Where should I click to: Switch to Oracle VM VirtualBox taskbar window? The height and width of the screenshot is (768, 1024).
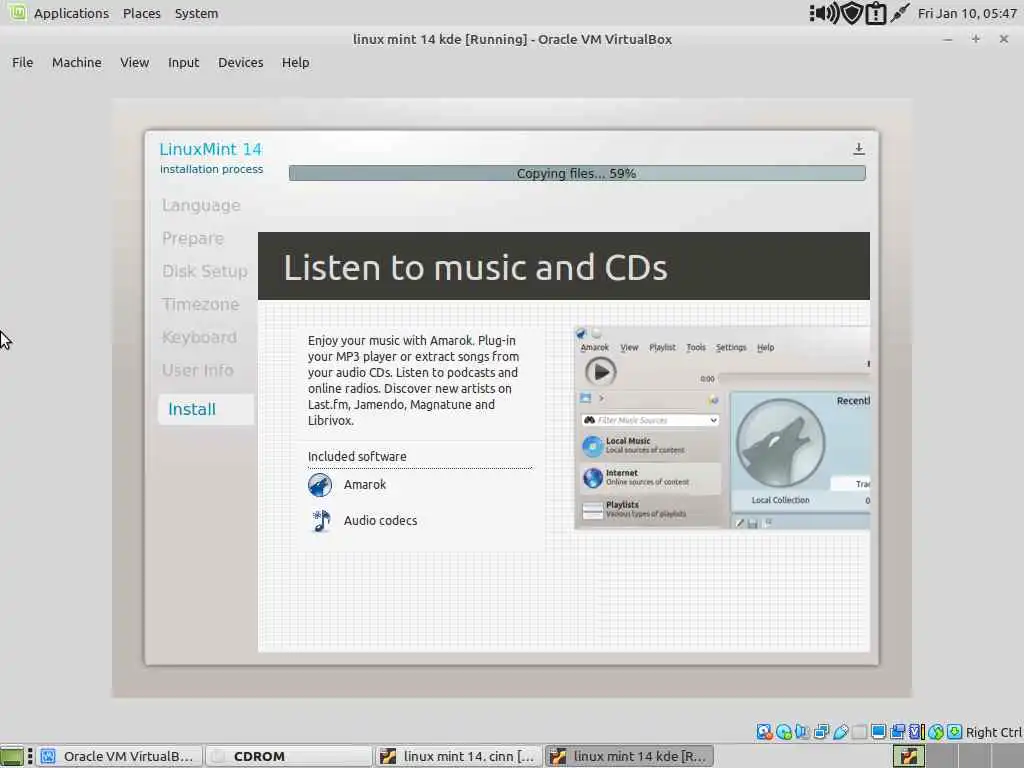120,756
